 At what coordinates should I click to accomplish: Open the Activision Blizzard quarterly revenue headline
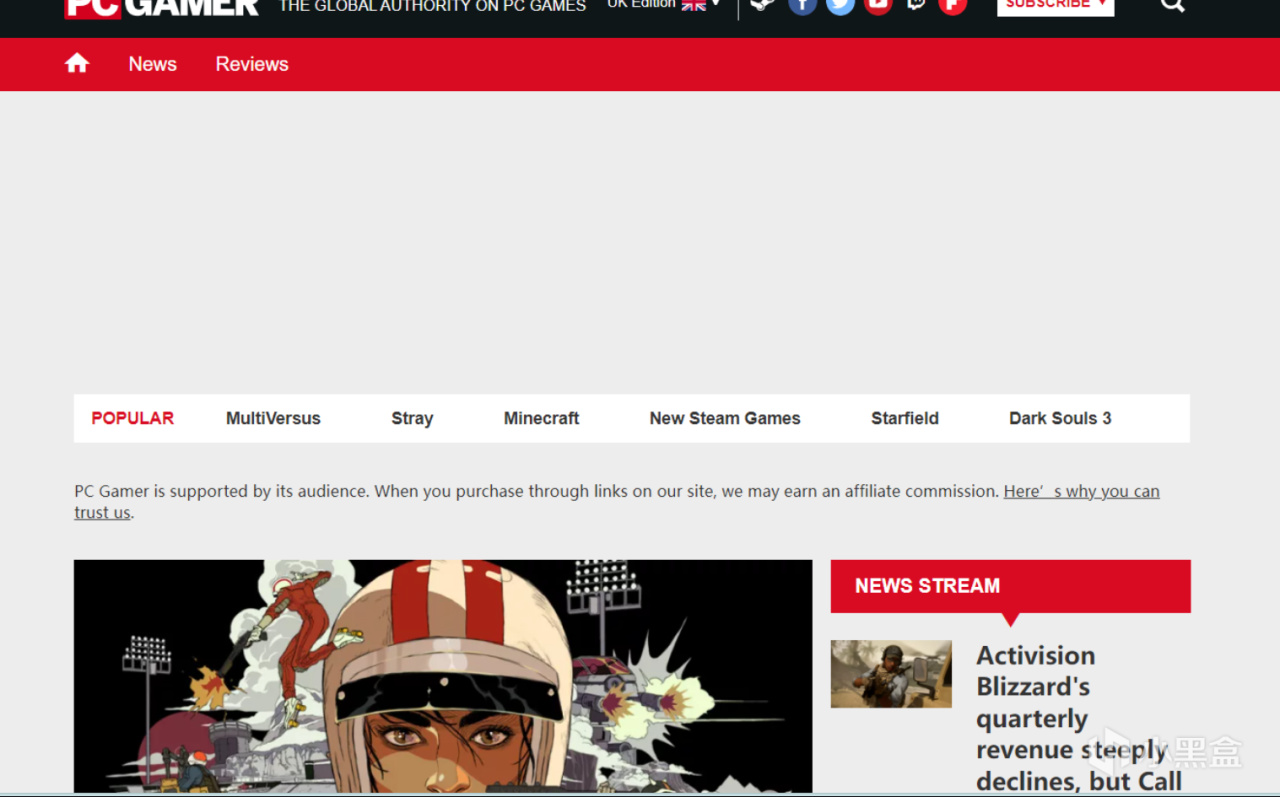tap(1080, 718)
